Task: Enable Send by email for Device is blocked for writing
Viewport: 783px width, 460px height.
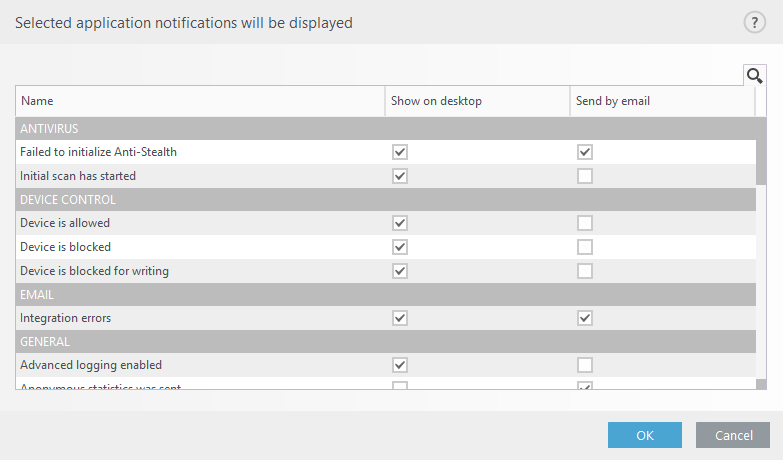Action: click(x=585, y=271)
